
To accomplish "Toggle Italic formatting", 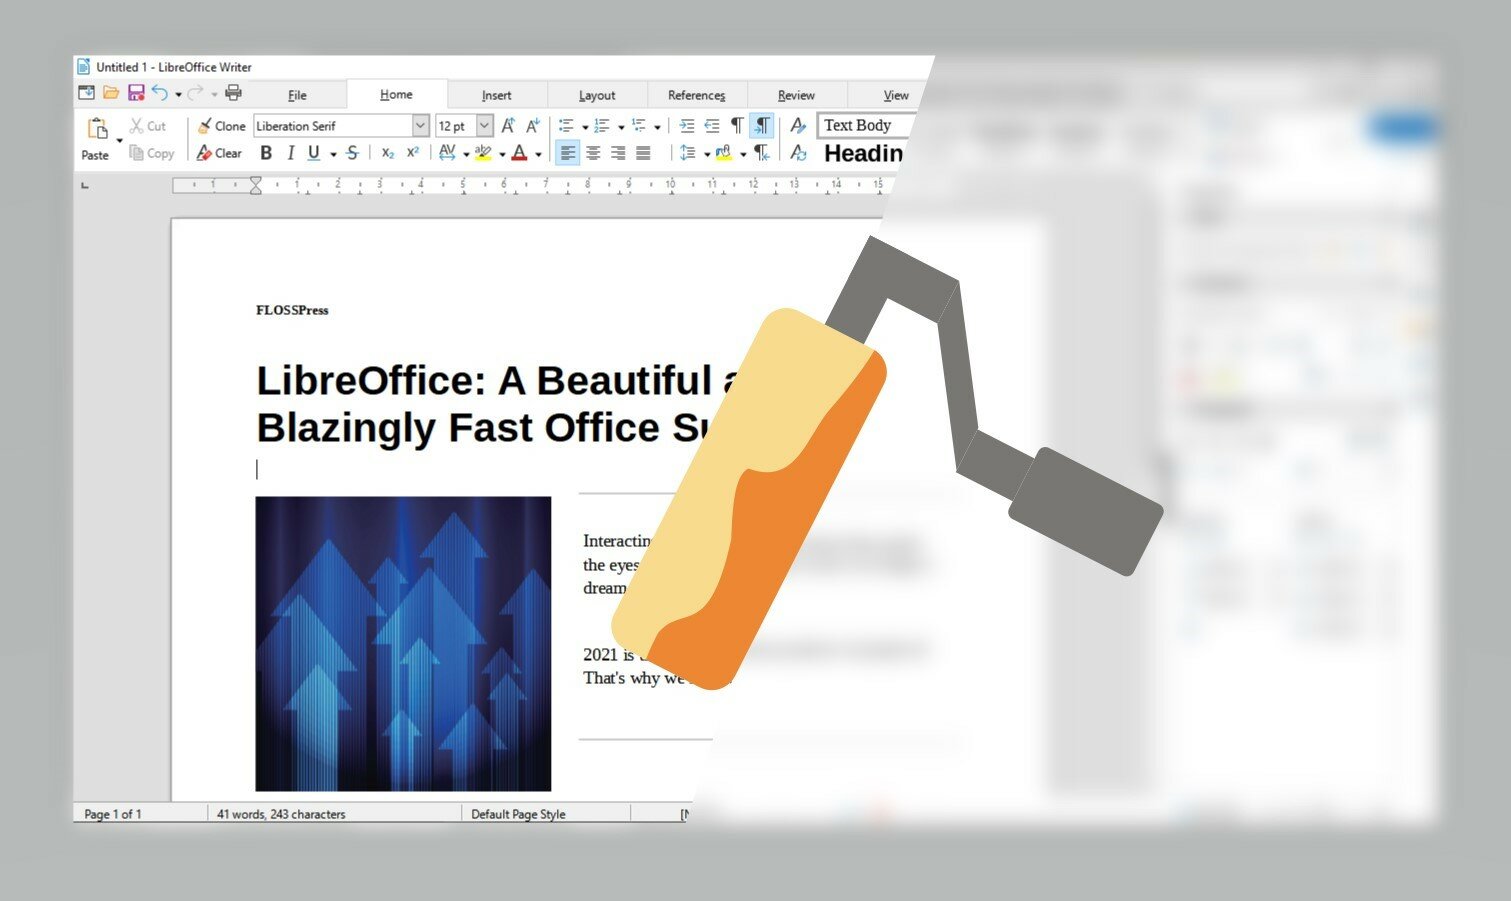I will pos(290,153).
